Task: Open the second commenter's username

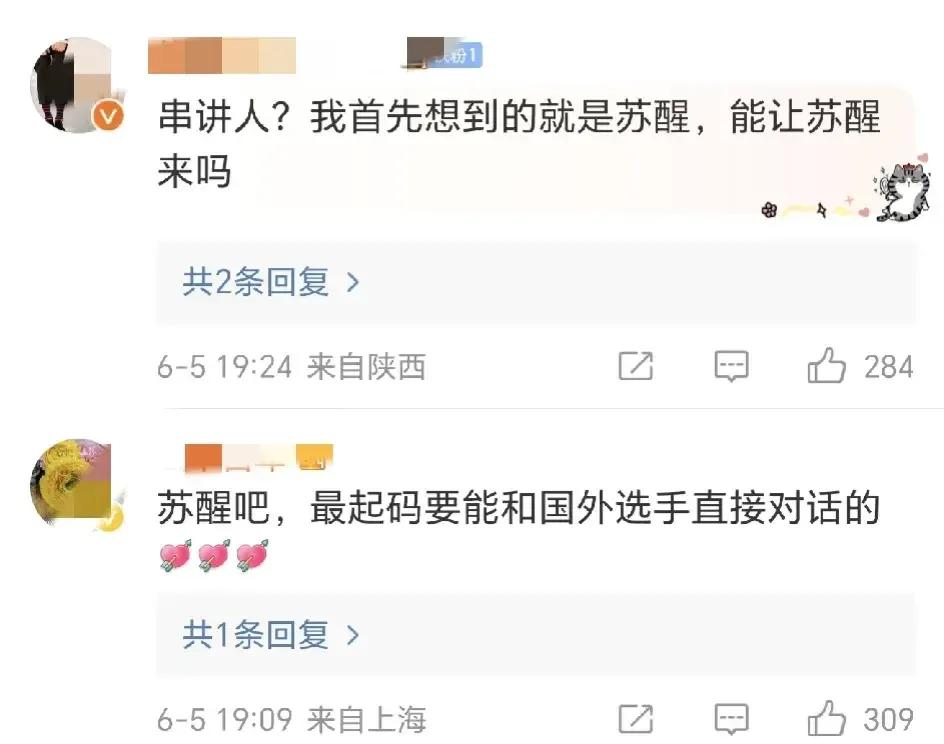Action: 259,457
